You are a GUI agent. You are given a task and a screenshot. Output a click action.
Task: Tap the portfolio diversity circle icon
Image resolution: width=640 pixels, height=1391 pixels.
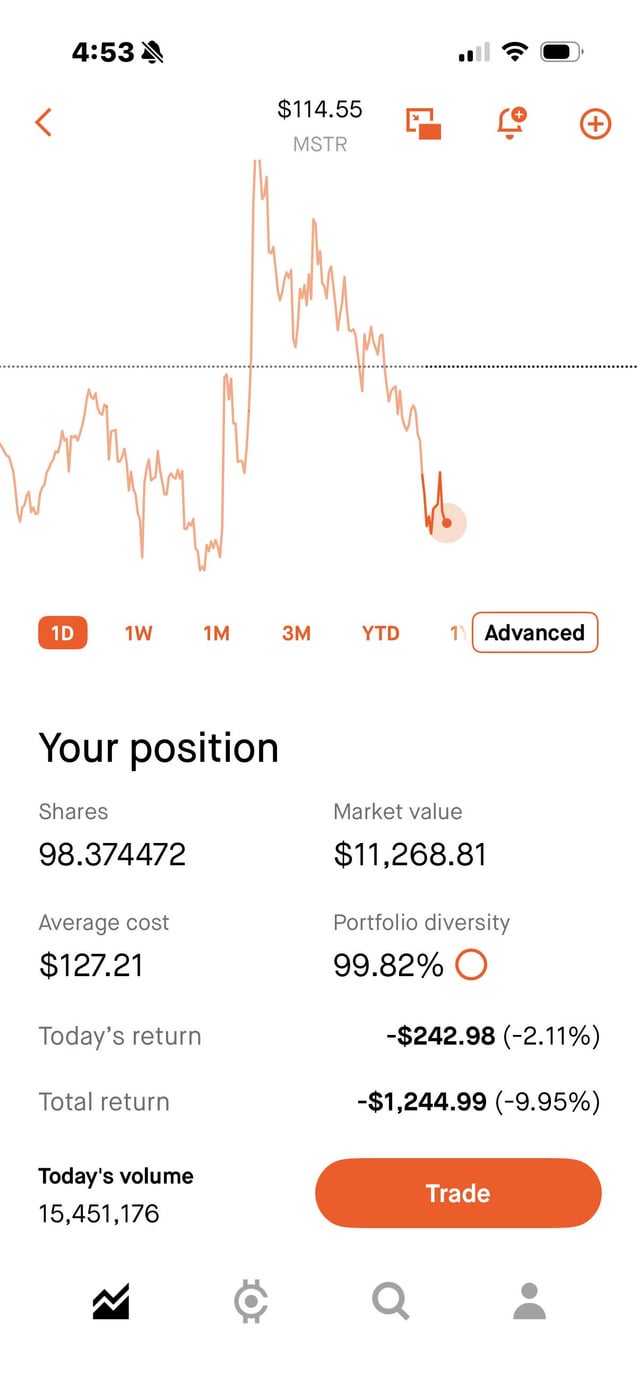tap(471, 965)
